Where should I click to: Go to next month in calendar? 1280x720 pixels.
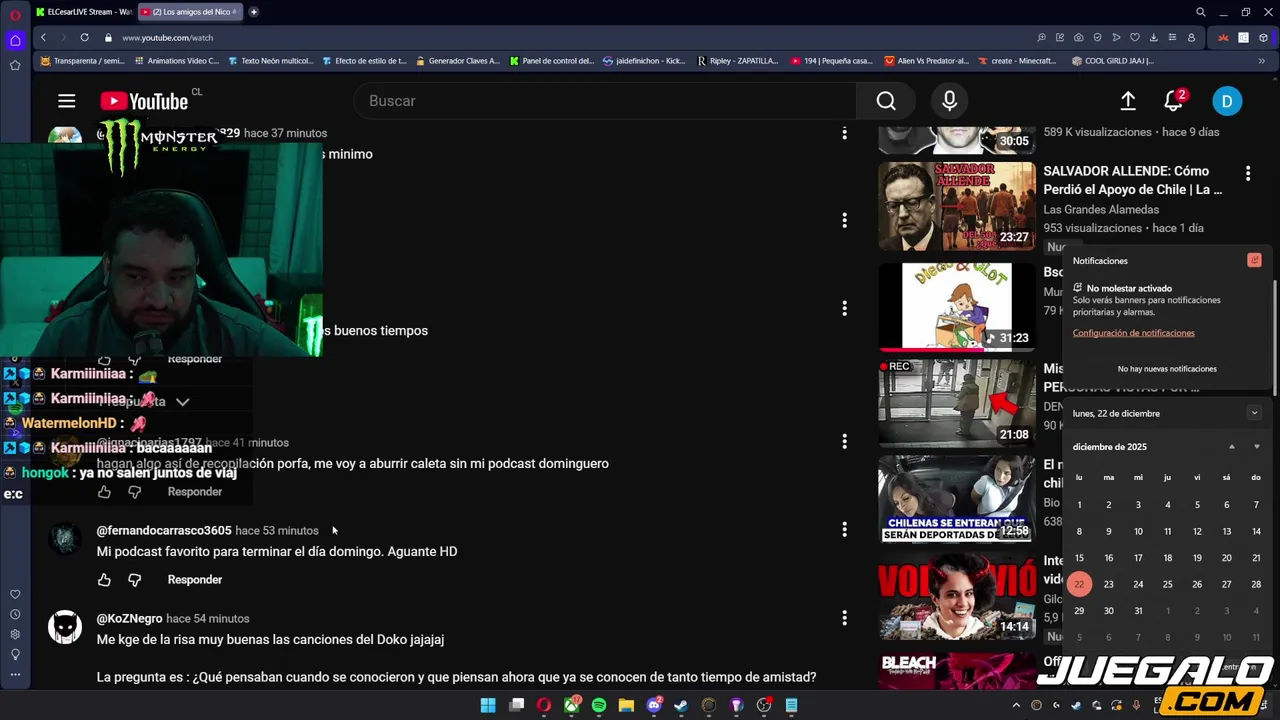pos(1257,447)
